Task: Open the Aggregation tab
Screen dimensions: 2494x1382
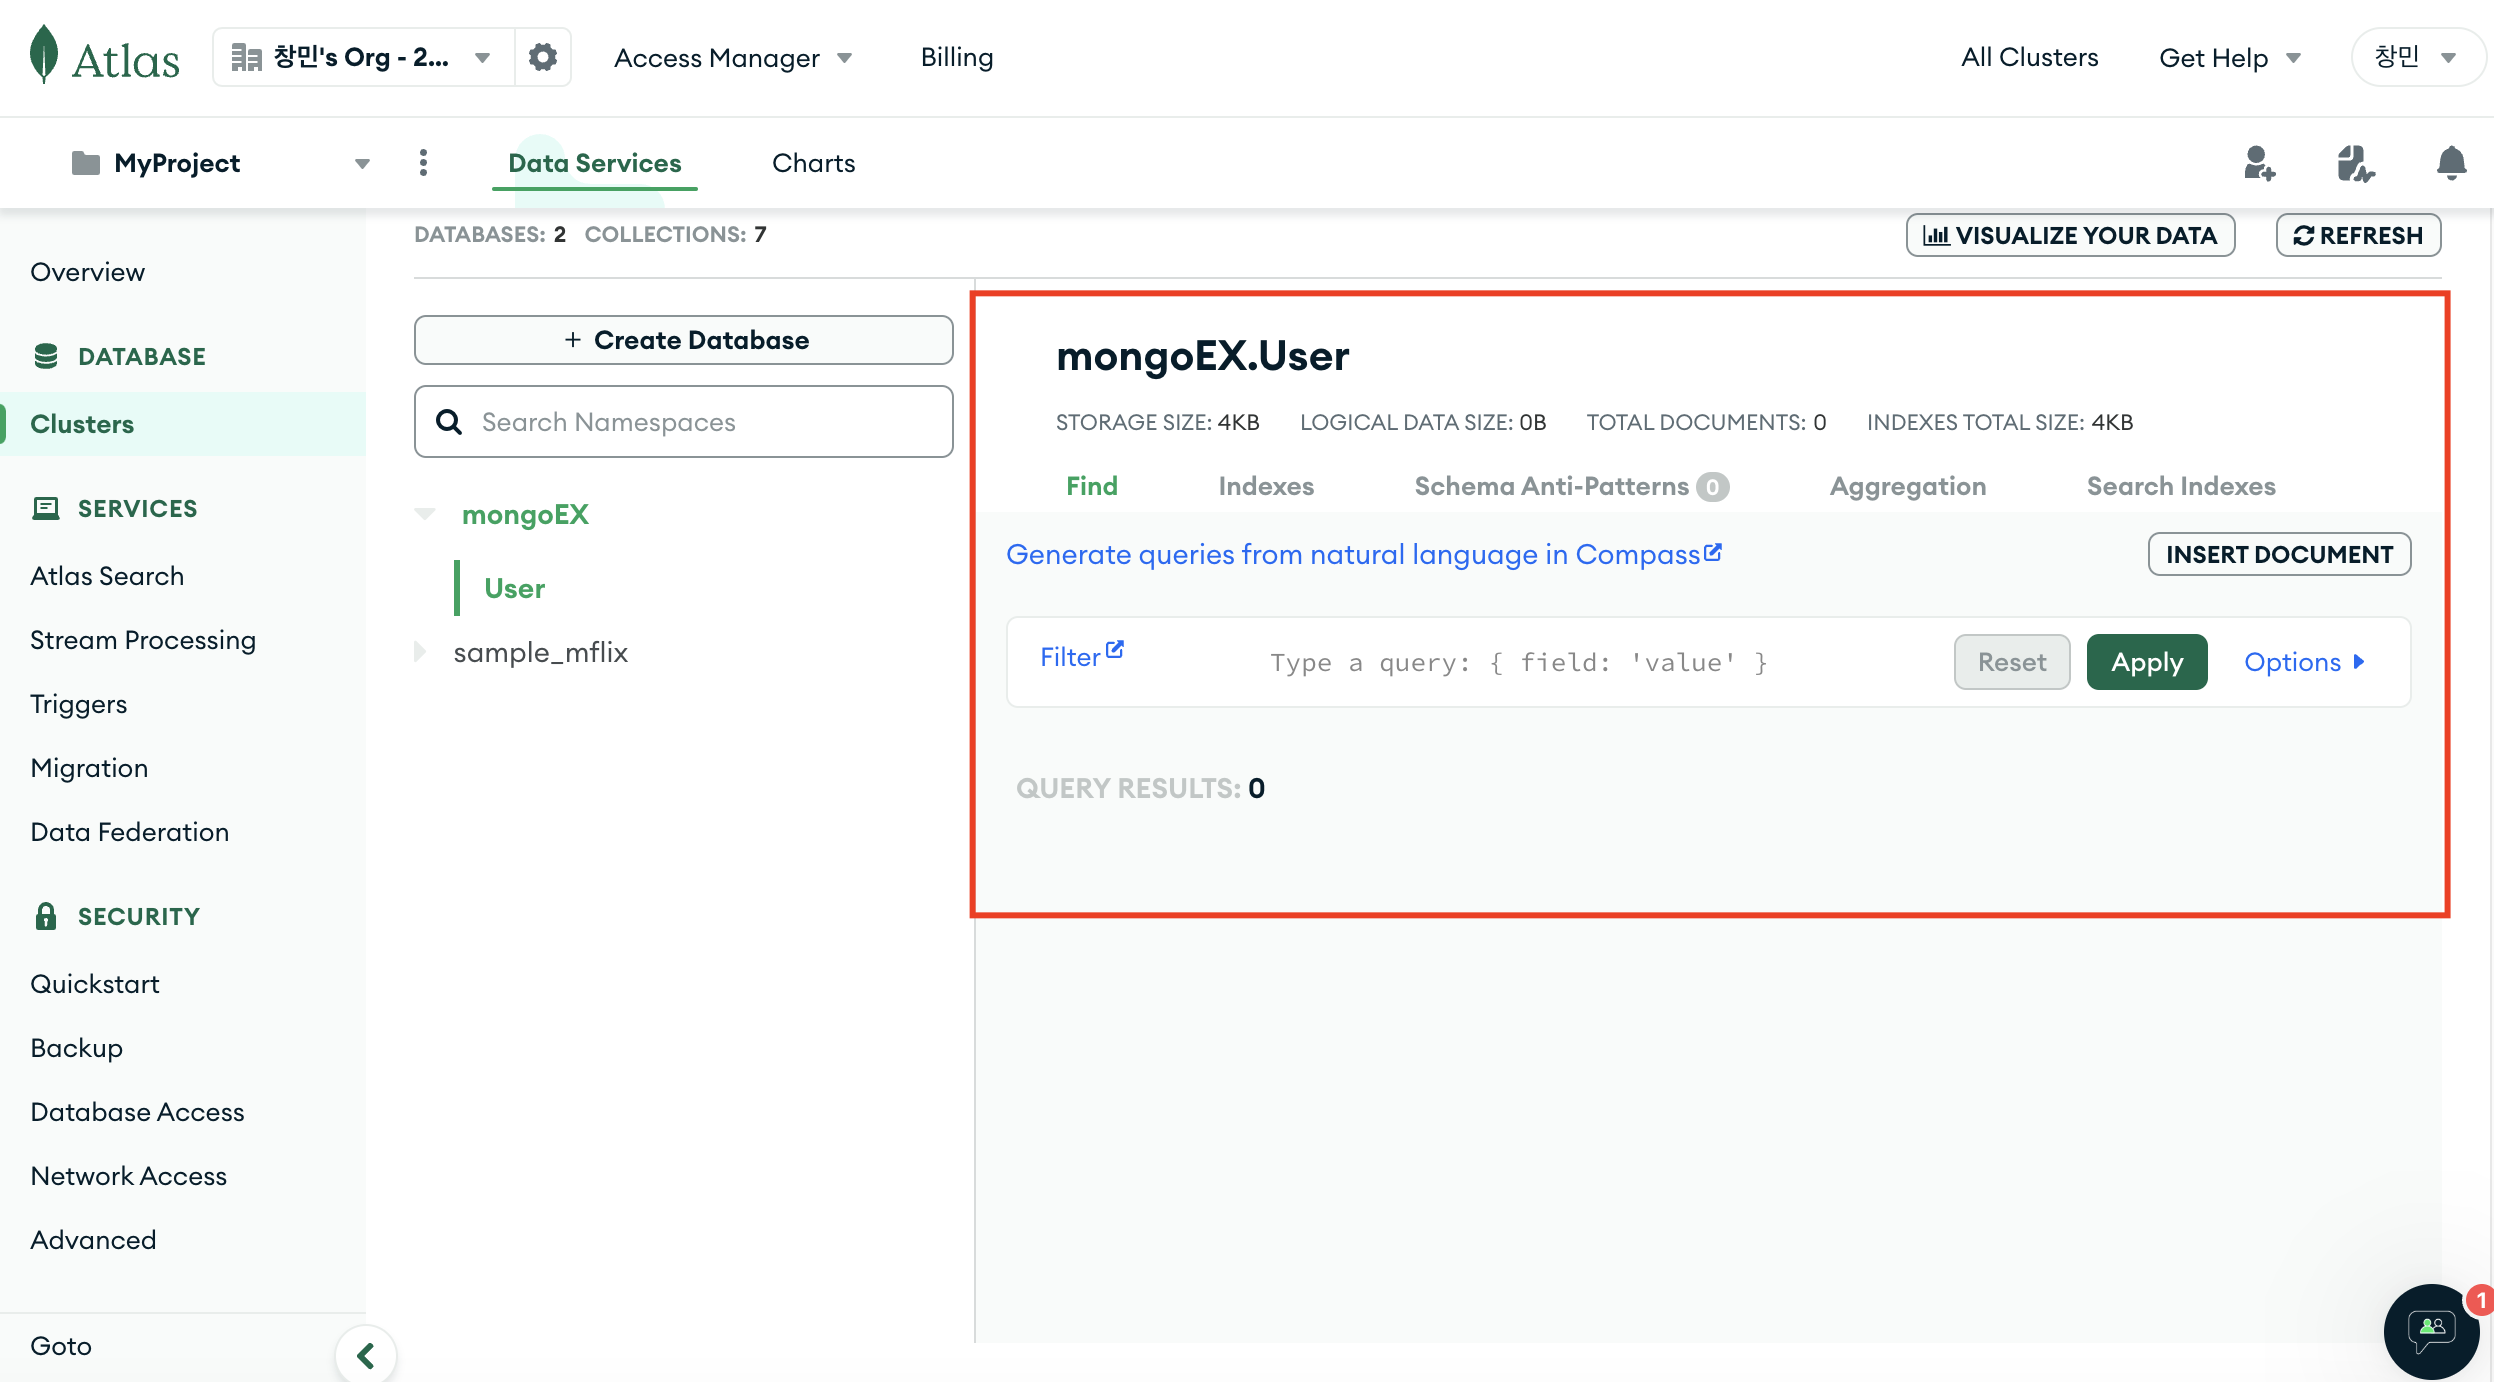Action: point(1907,486)
